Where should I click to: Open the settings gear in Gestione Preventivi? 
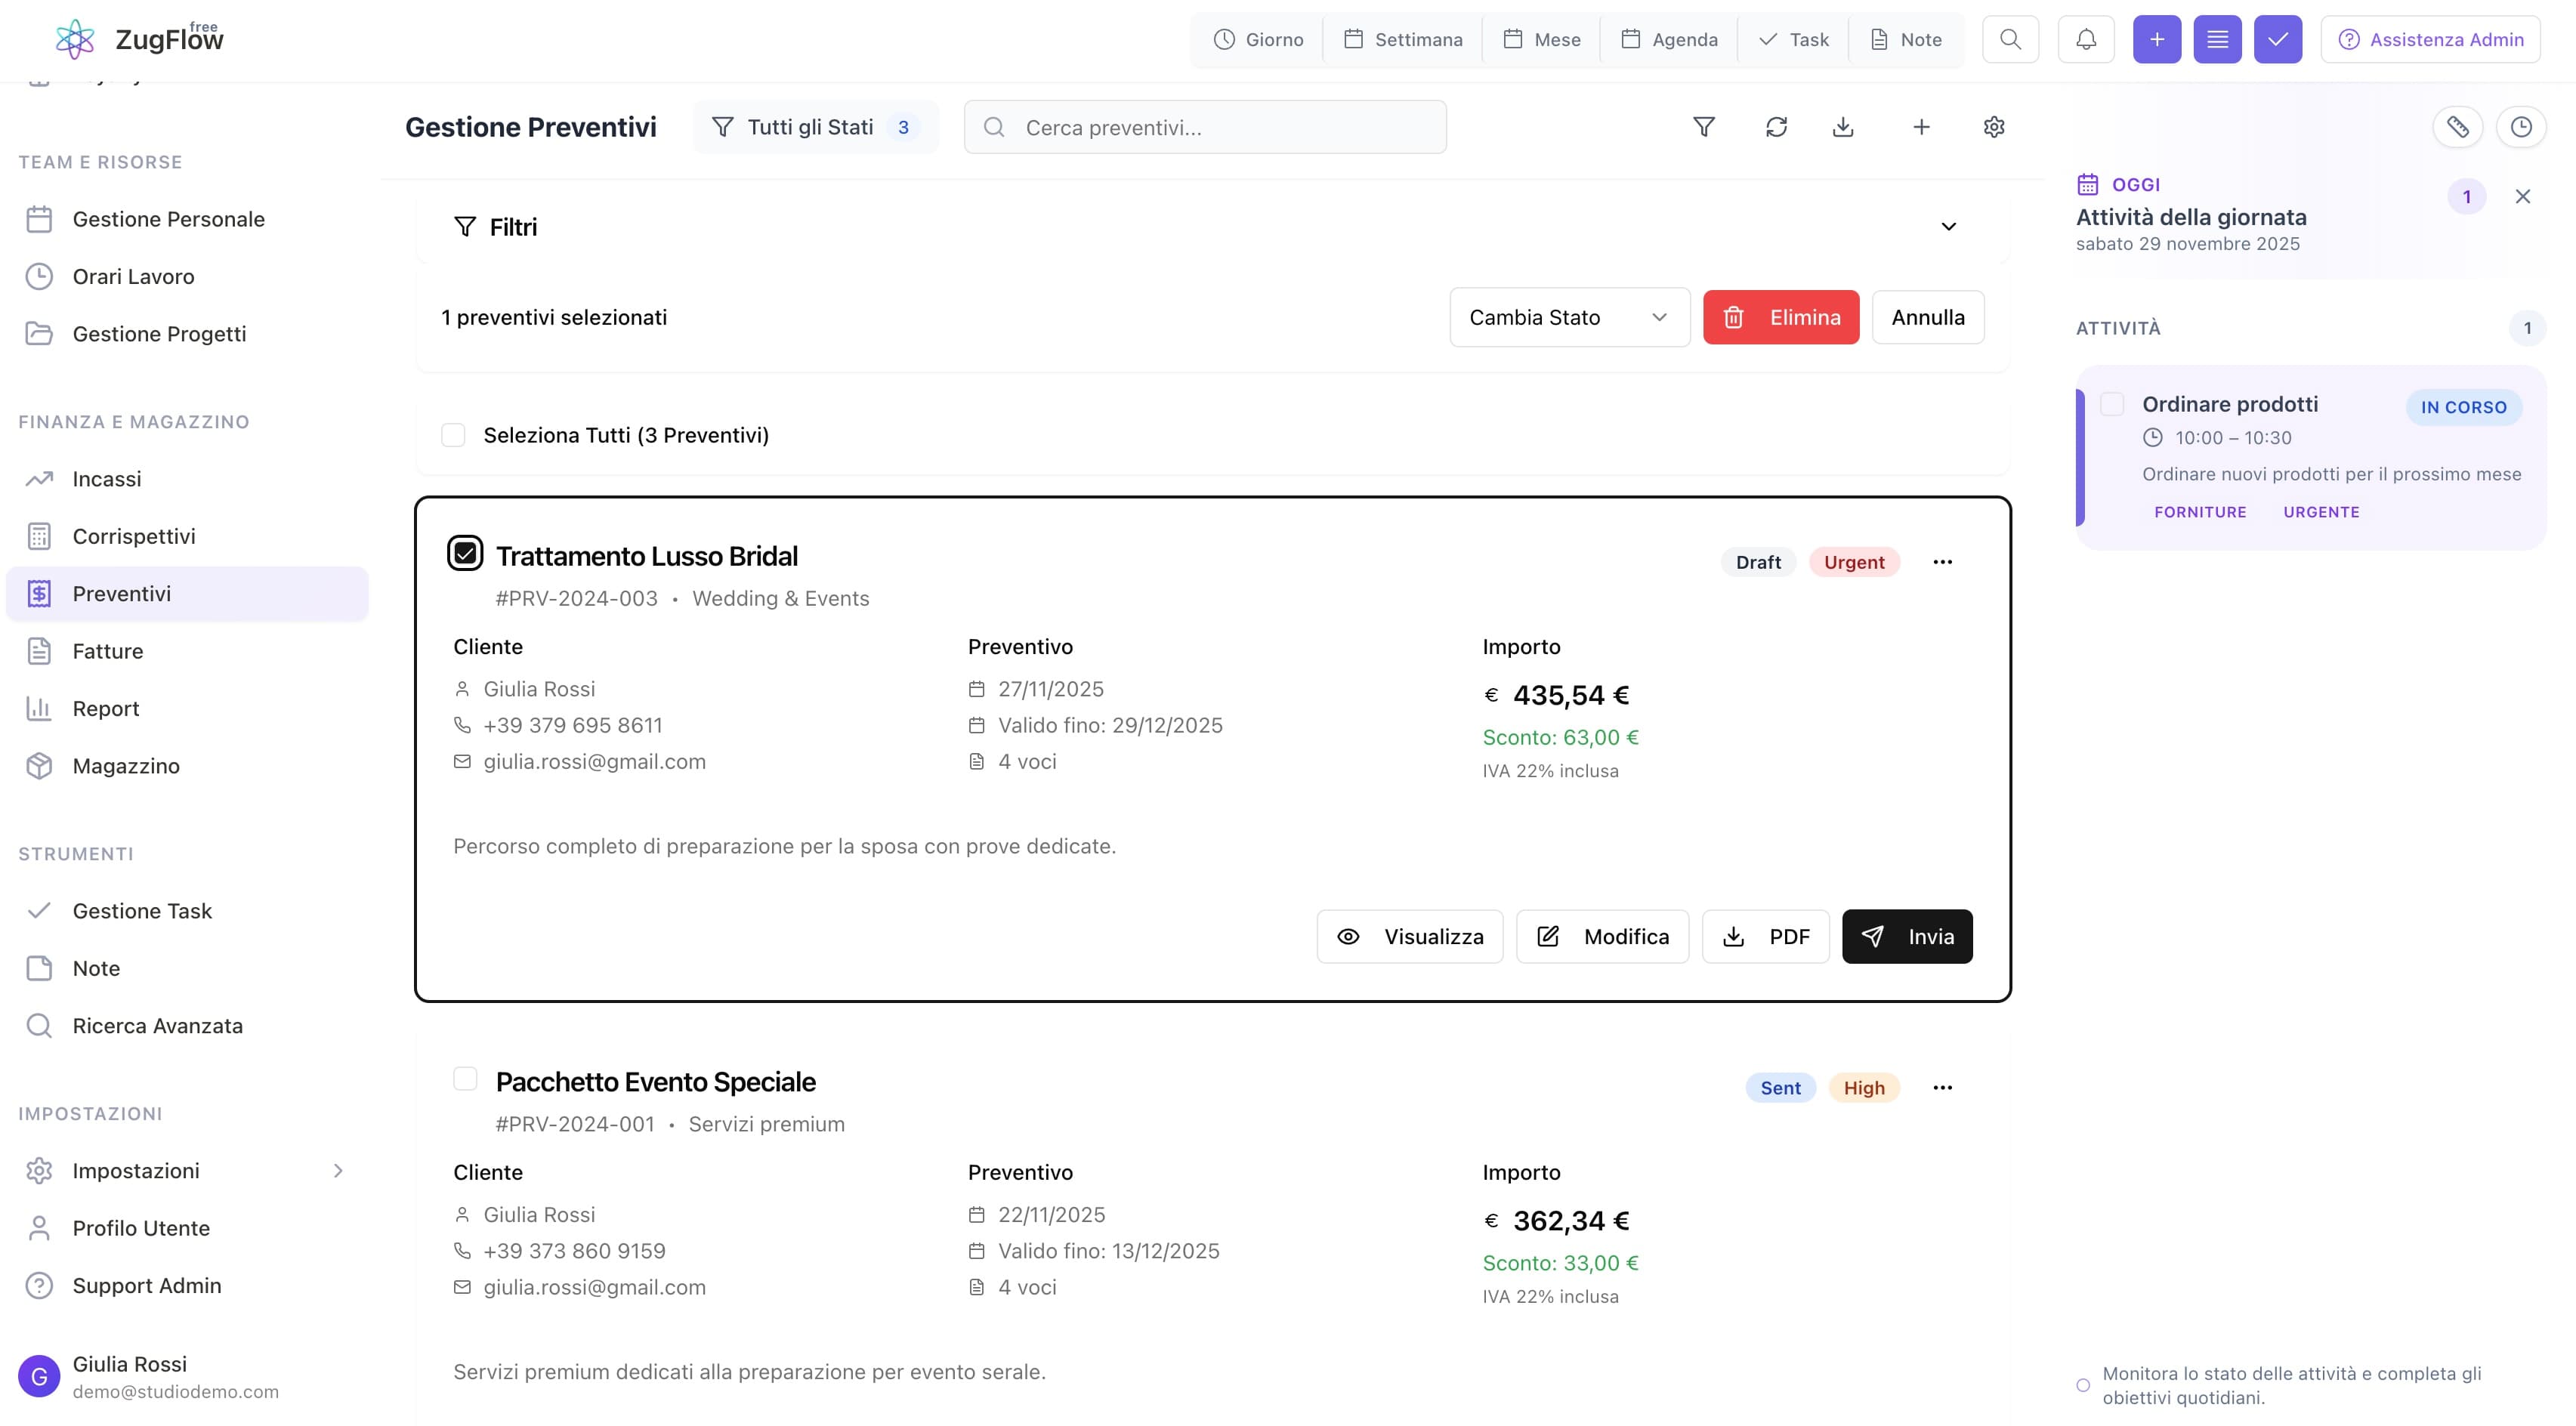[x=1993, y=127]
